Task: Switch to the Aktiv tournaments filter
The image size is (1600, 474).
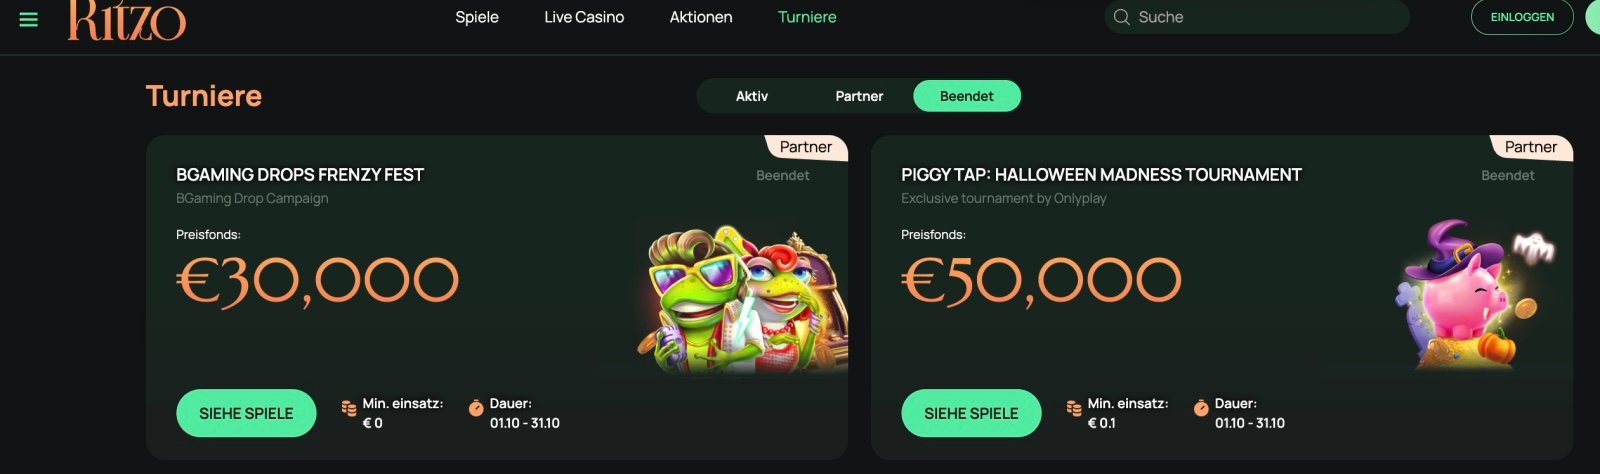Action: [752, 96]
